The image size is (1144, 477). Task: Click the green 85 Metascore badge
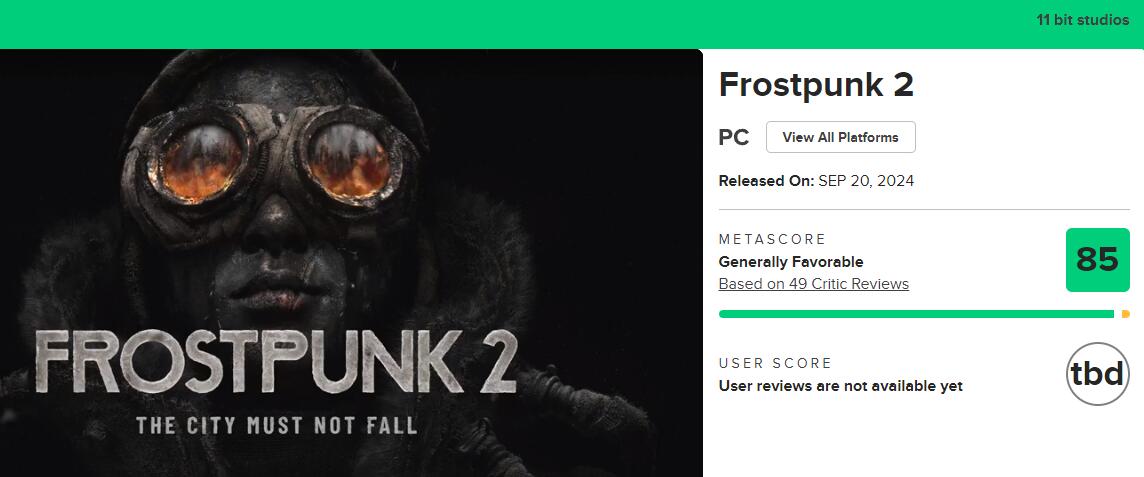1097,260
